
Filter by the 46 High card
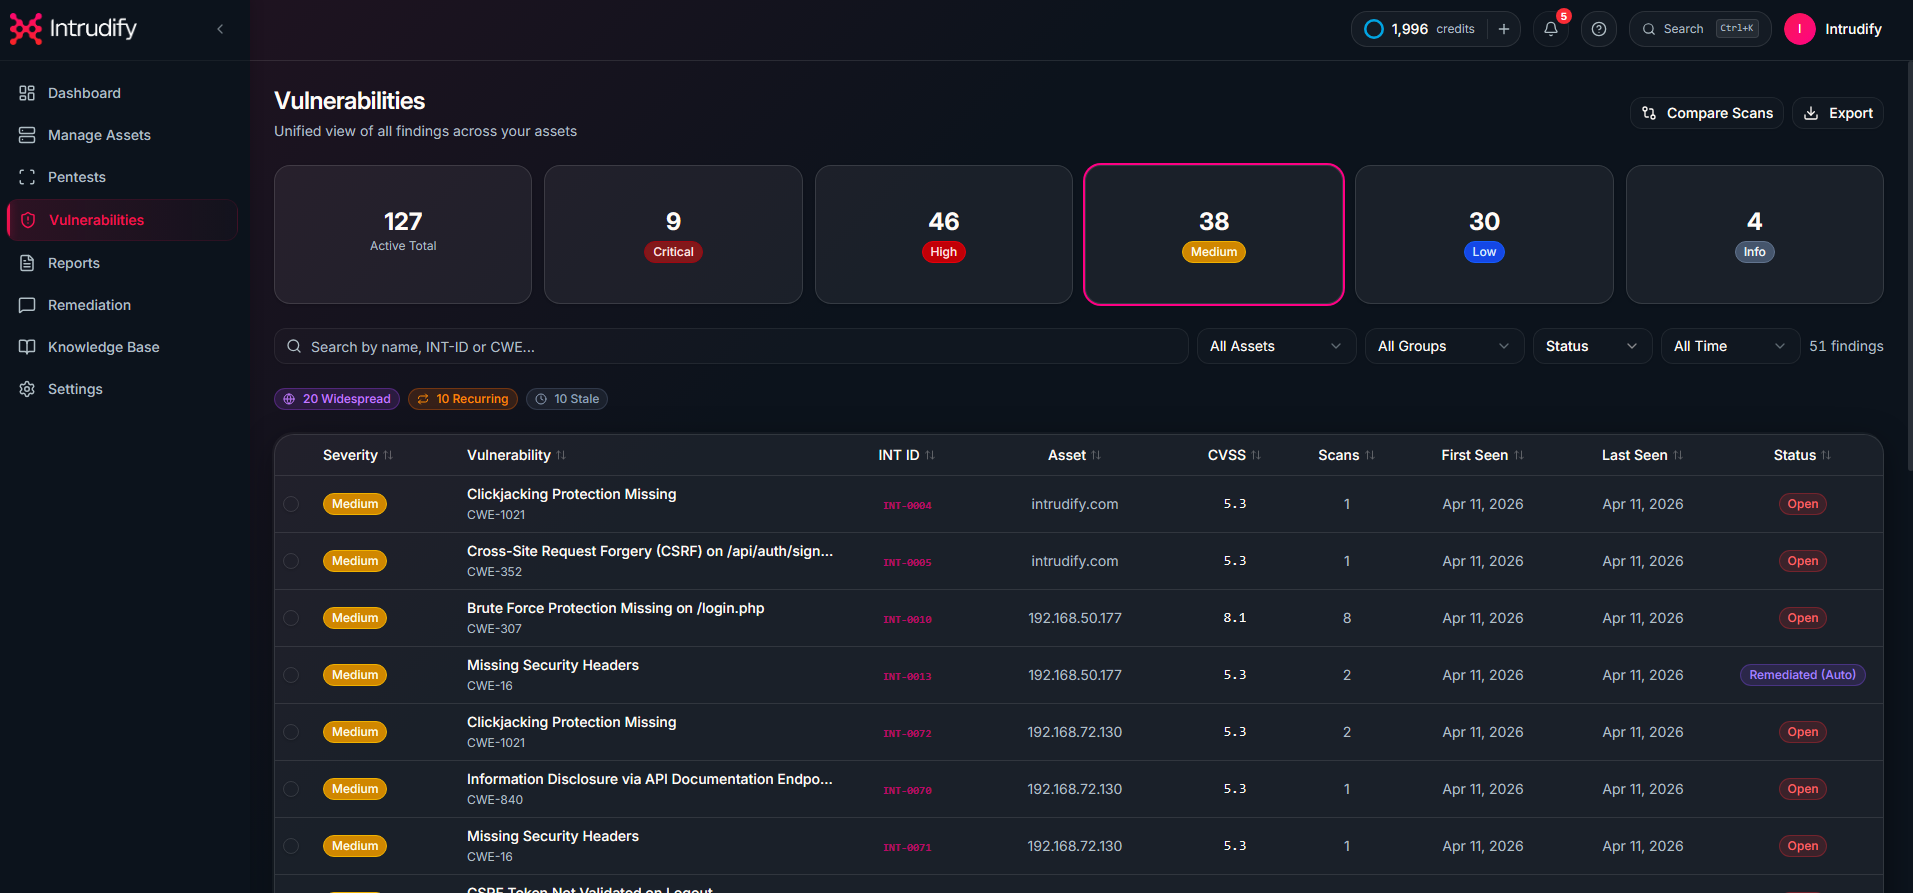coord(943,234)
